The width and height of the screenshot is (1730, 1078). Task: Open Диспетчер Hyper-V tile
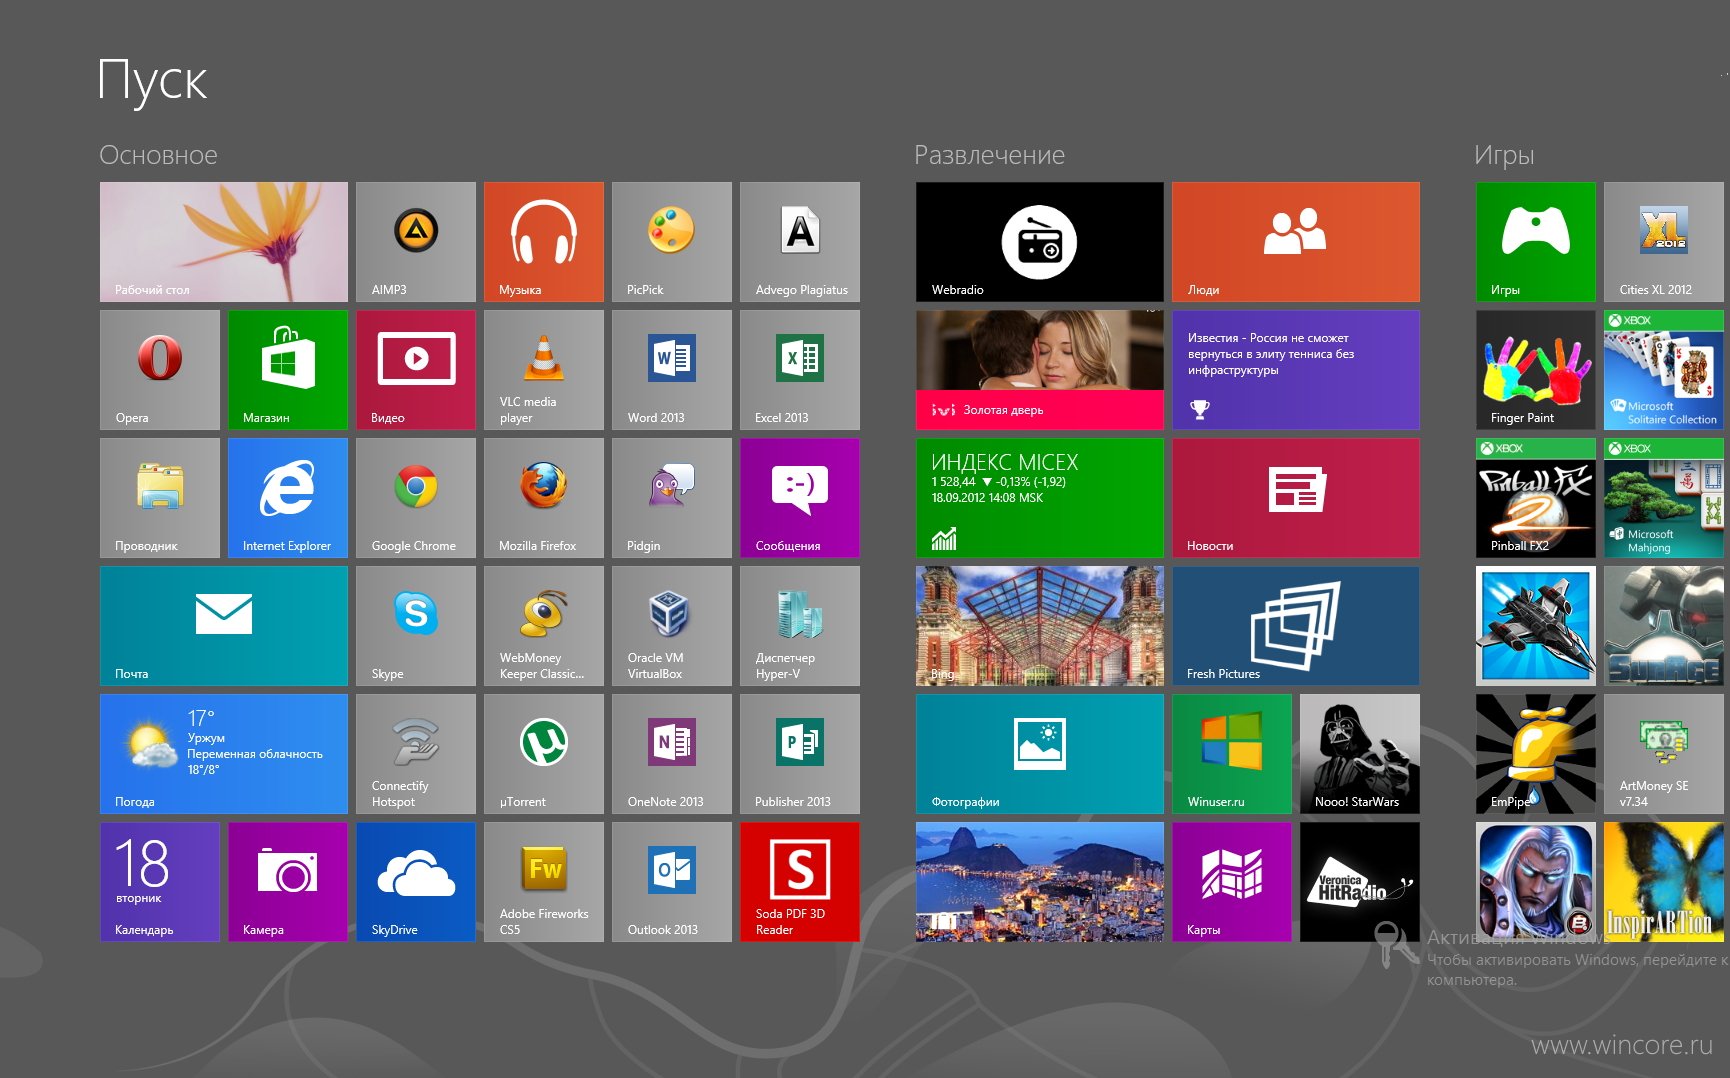[800, 626]
